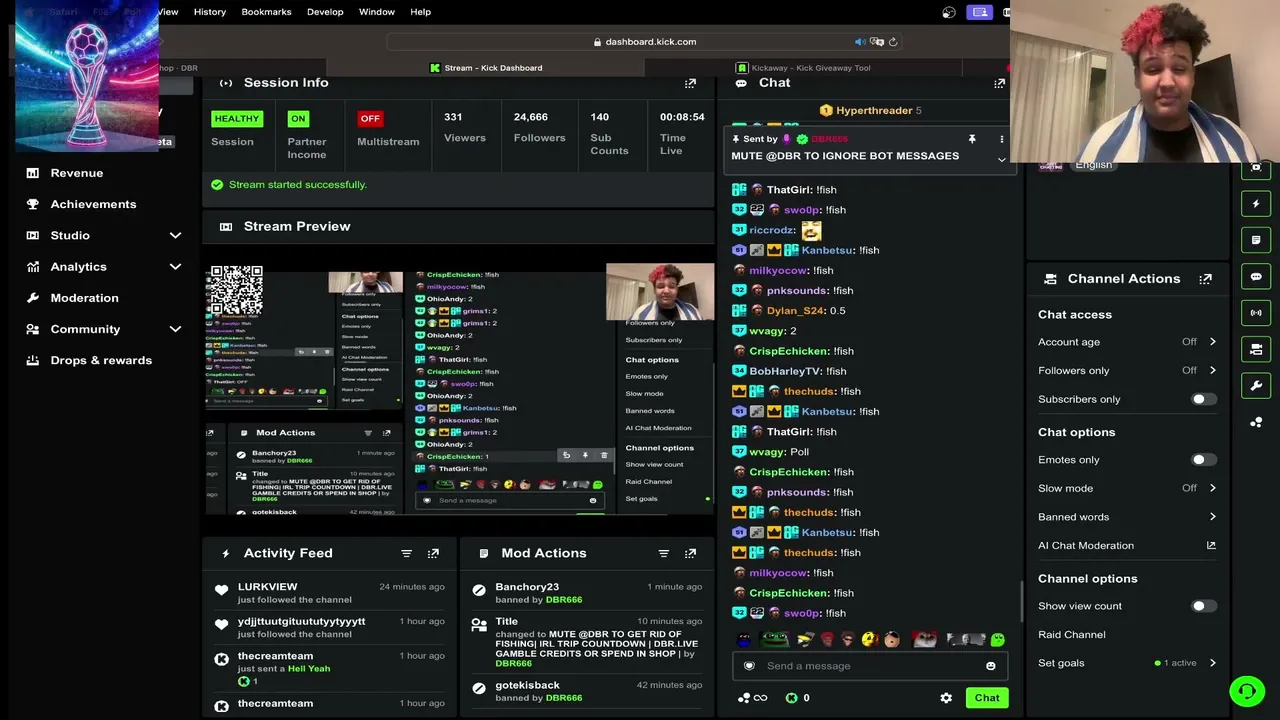This screenshot has height=720, width=1280.
Task: Click username riccrodz in chat
Action: coord(772,230)
